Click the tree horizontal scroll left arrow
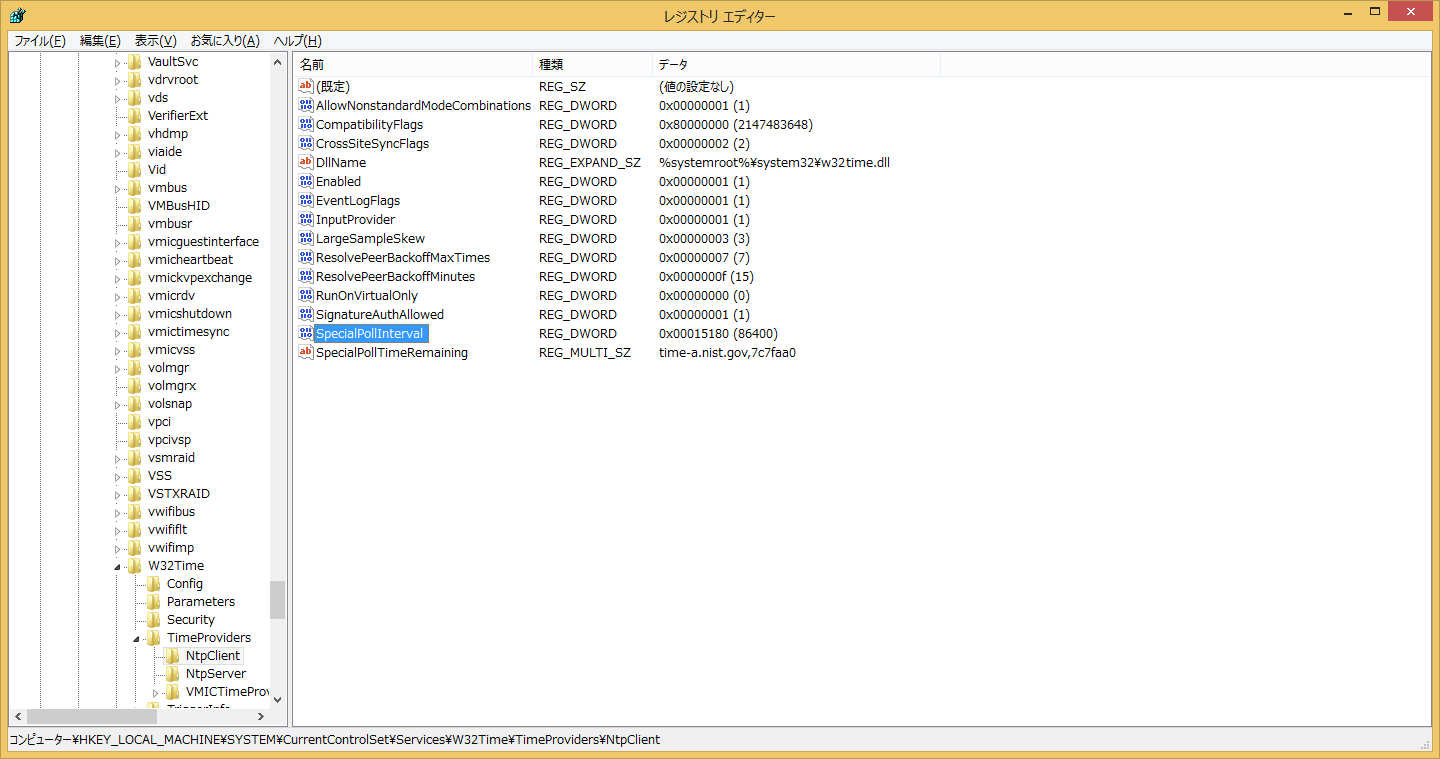Image resolution: width=1440 pixels, height=759 pixels. point(18,716)
